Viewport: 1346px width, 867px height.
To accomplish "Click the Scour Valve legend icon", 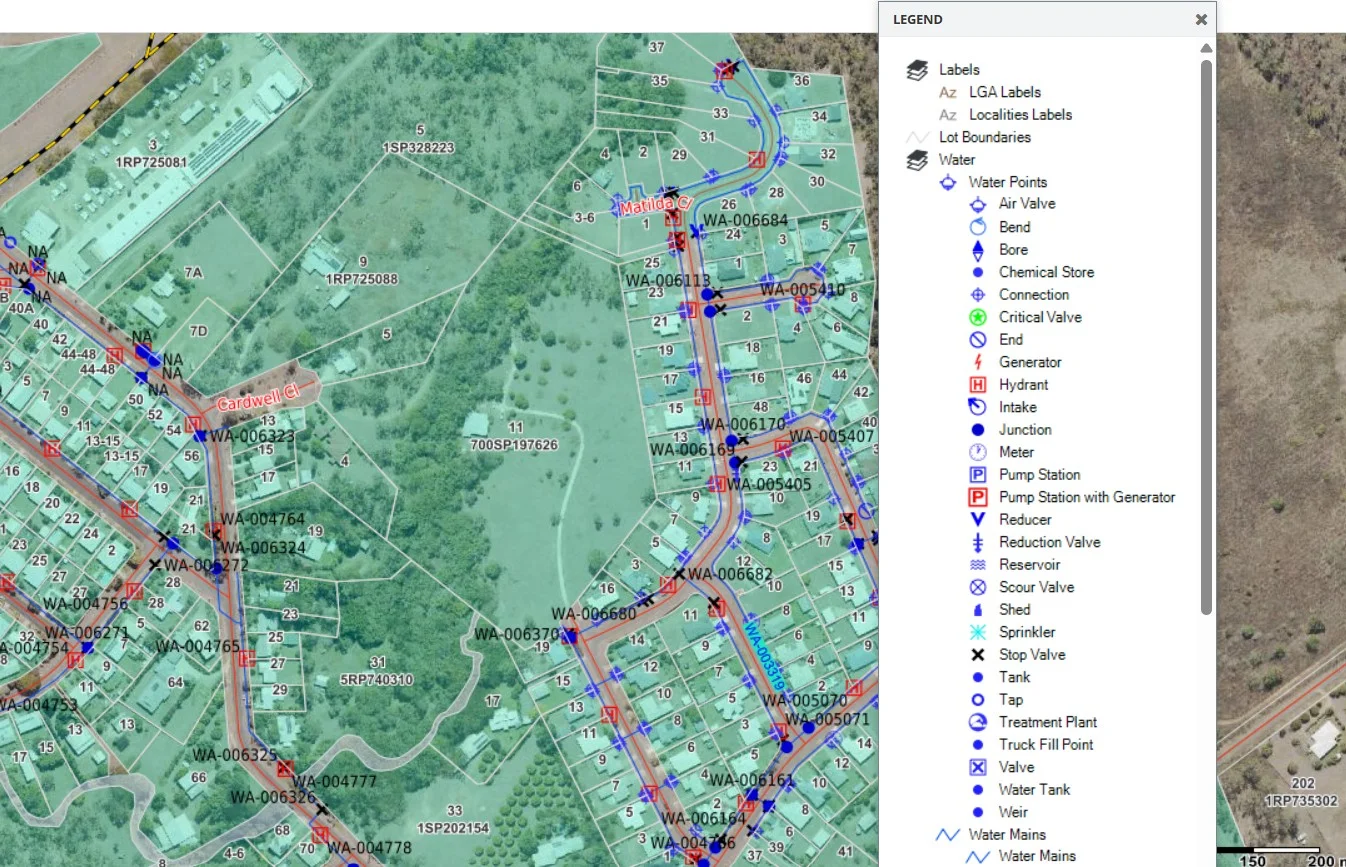I will [x=978, y=587].
